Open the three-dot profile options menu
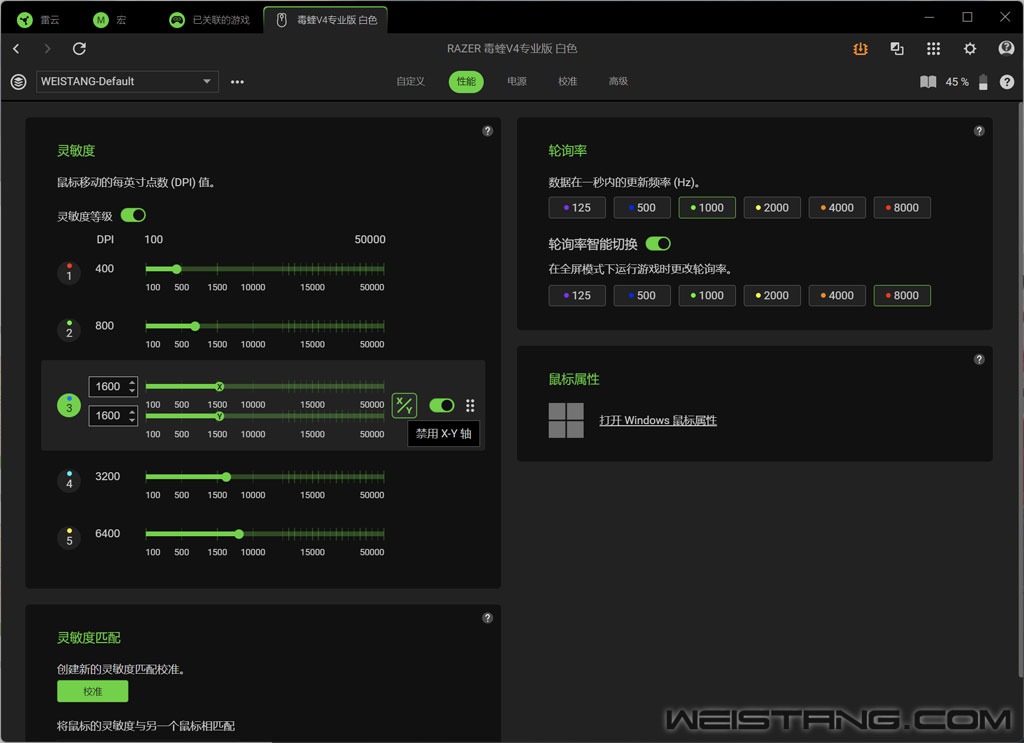Viewport: 1024px width, 743px height. click(x=237, y=82)
